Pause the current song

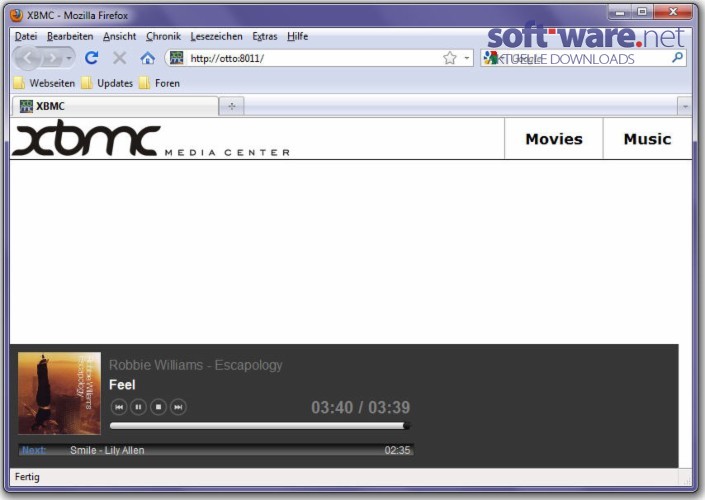click(138, 407)
